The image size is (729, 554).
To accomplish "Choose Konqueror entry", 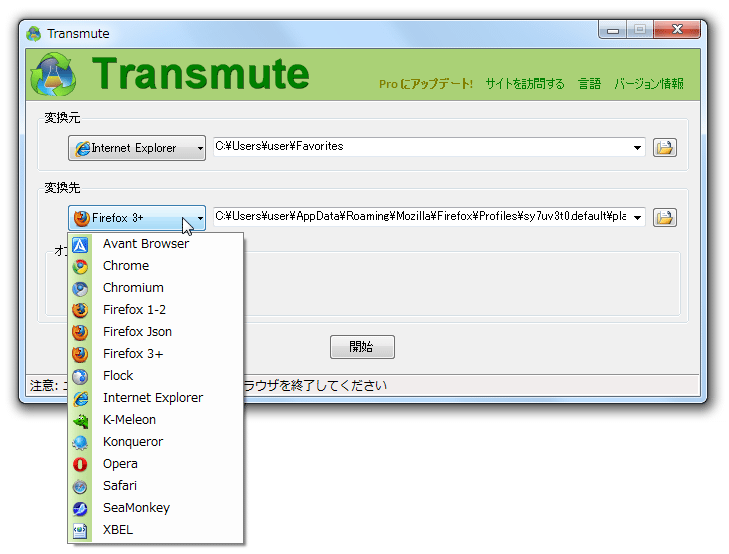I will 156,442.
